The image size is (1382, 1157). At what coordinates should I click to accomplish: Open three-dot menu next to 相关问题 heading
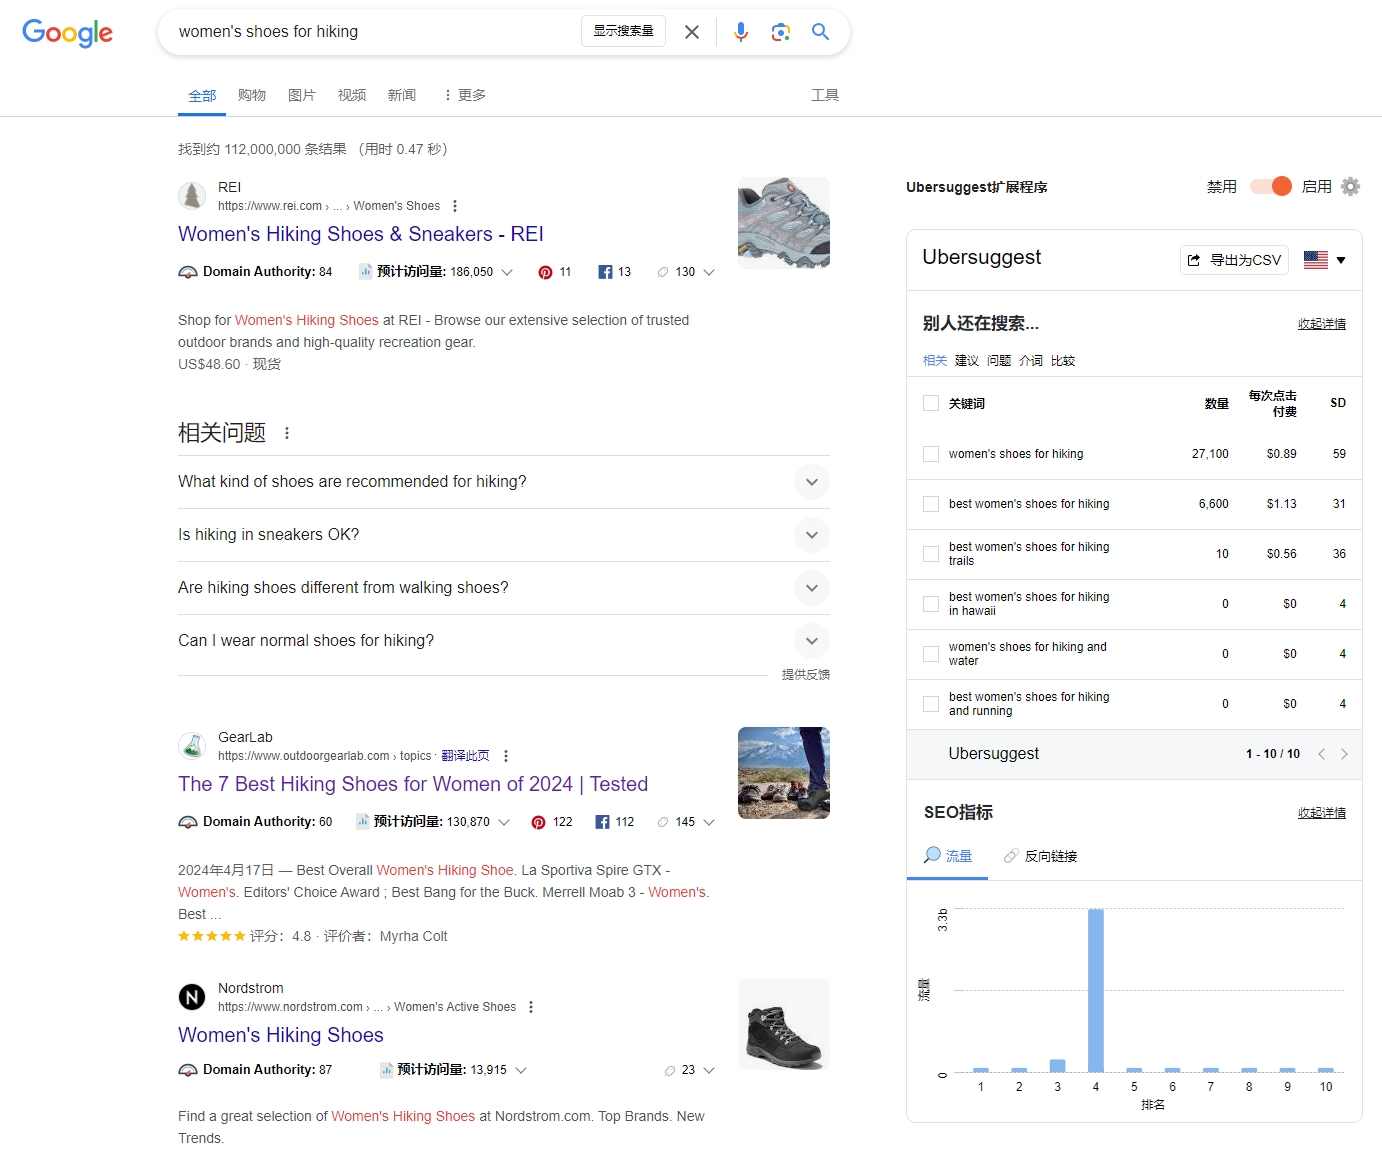pyautogui.click(x=287, y=433)
